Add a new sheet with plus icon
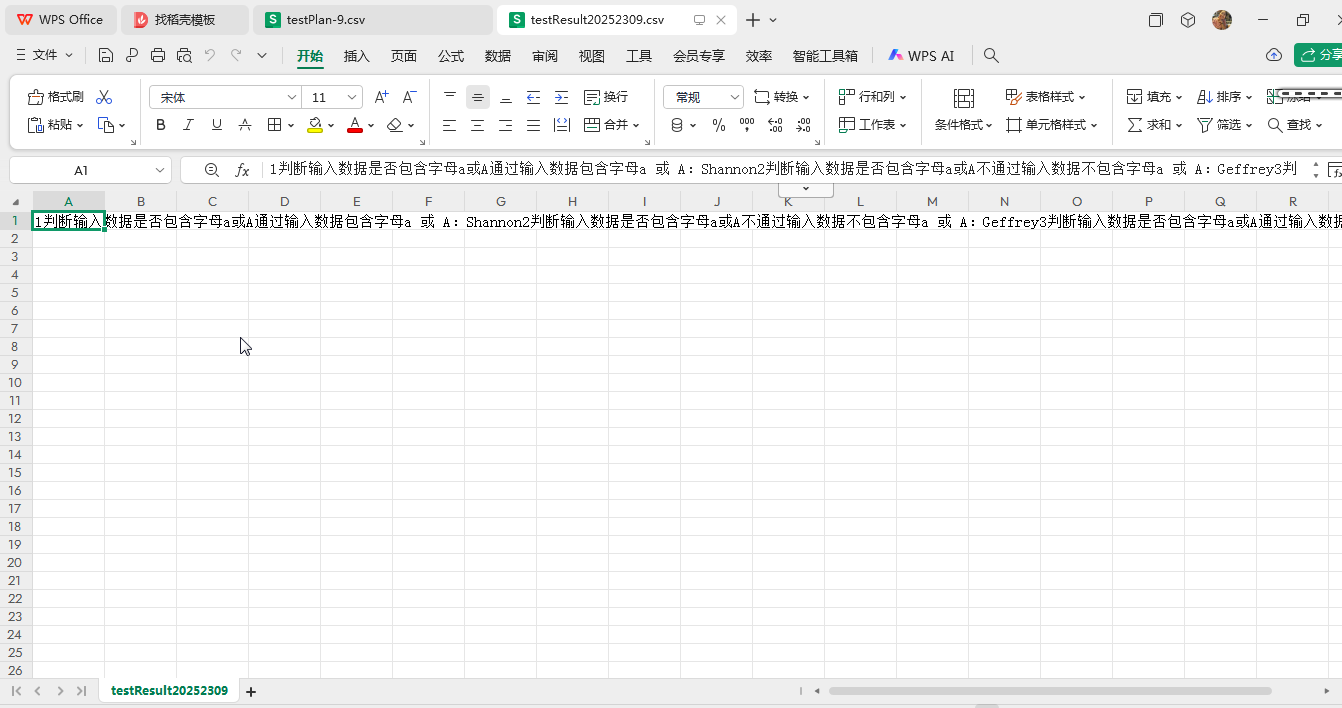Screen dimensions: 1342x708 [251, 691]
